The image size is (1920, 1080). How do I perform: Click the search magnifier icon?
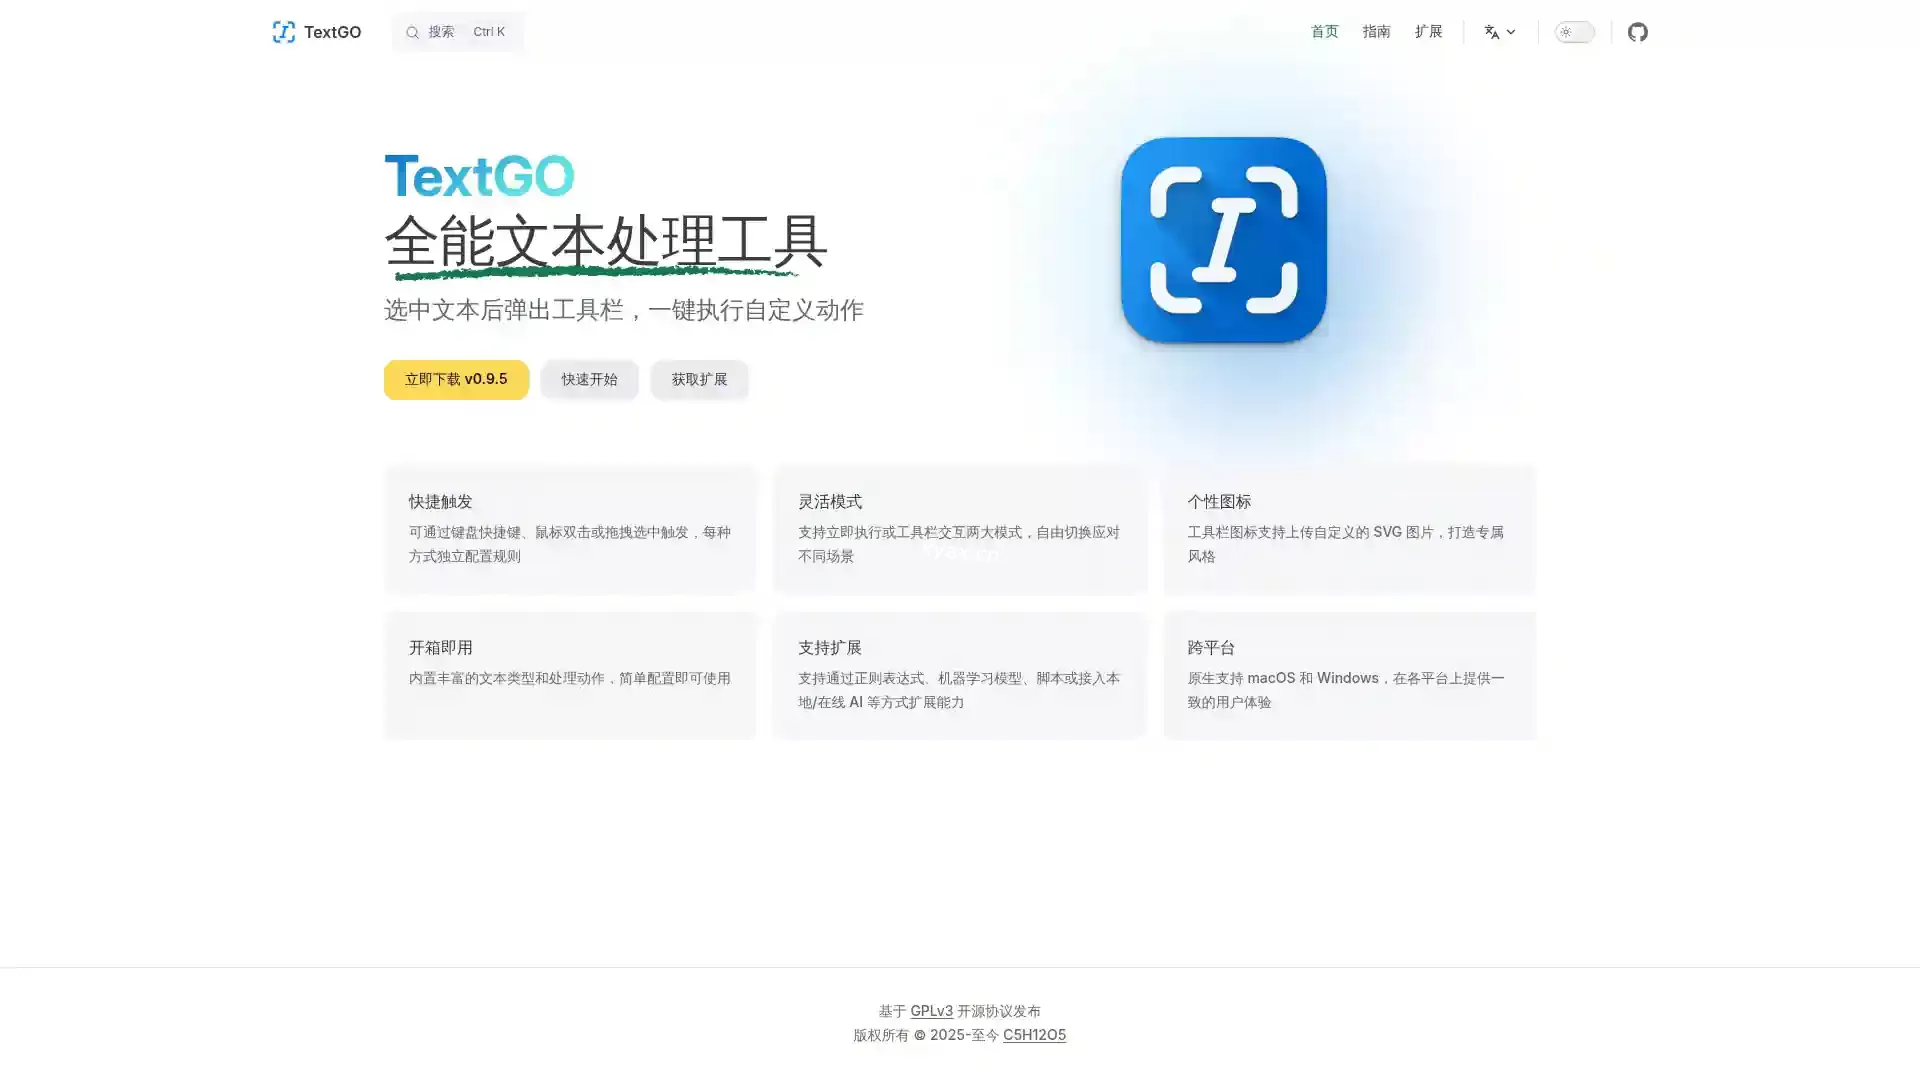point(412,33)
